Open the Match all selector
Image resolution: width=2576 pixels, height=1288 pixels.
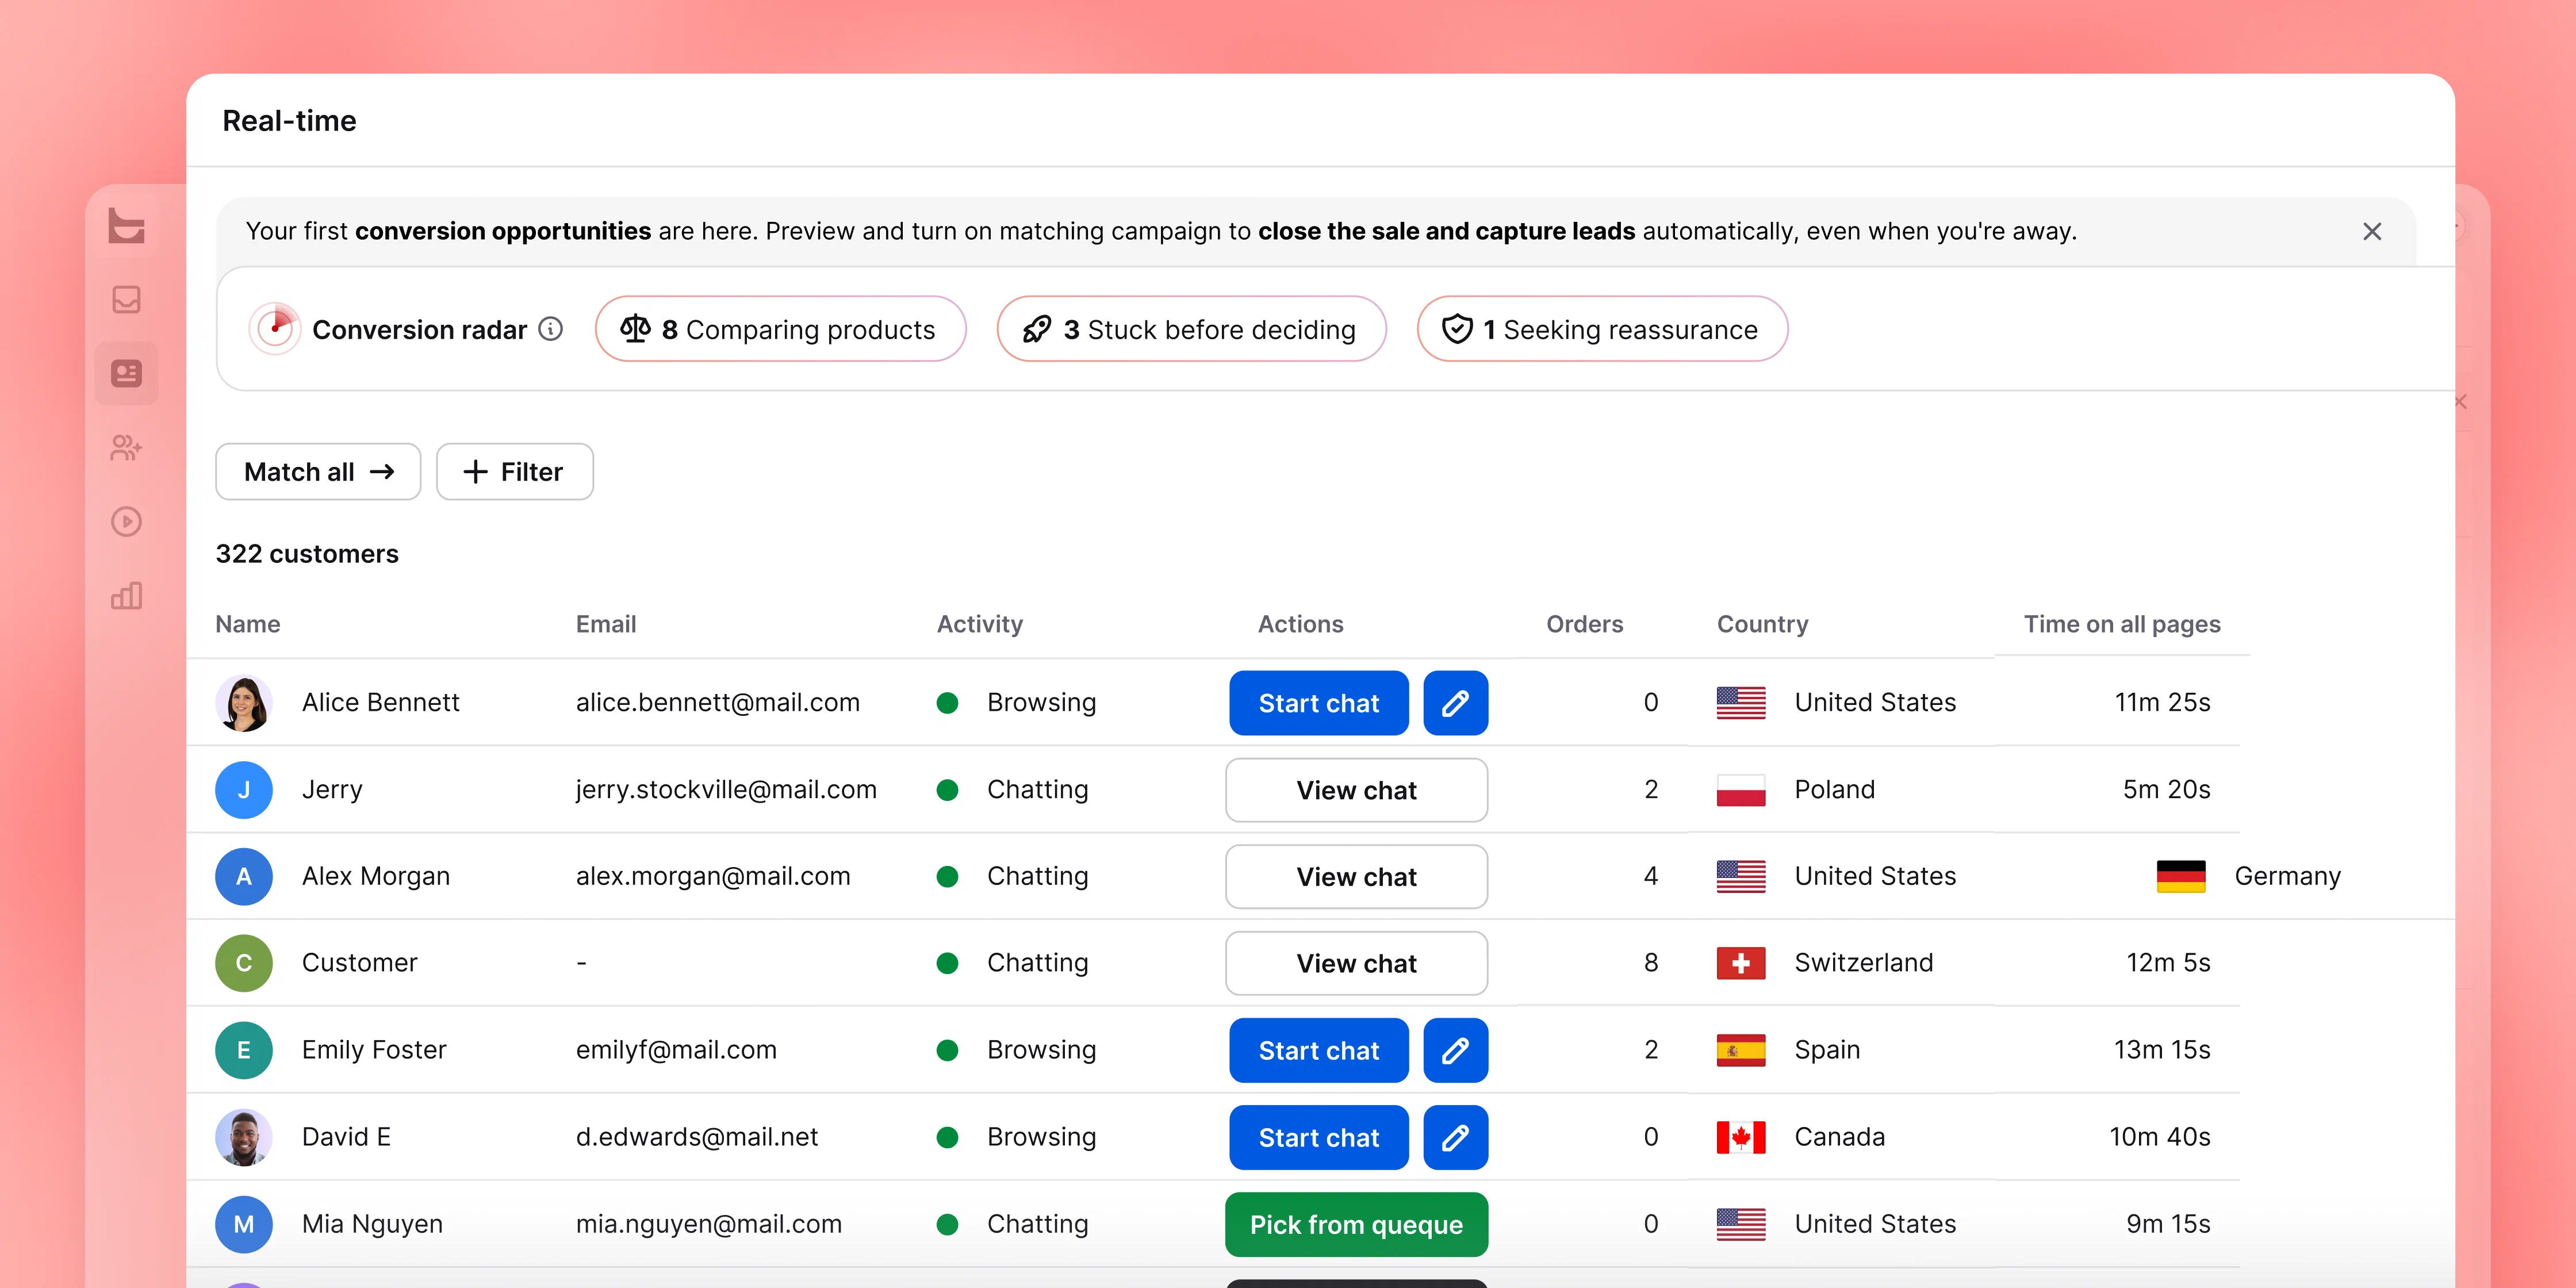point(318,472)
